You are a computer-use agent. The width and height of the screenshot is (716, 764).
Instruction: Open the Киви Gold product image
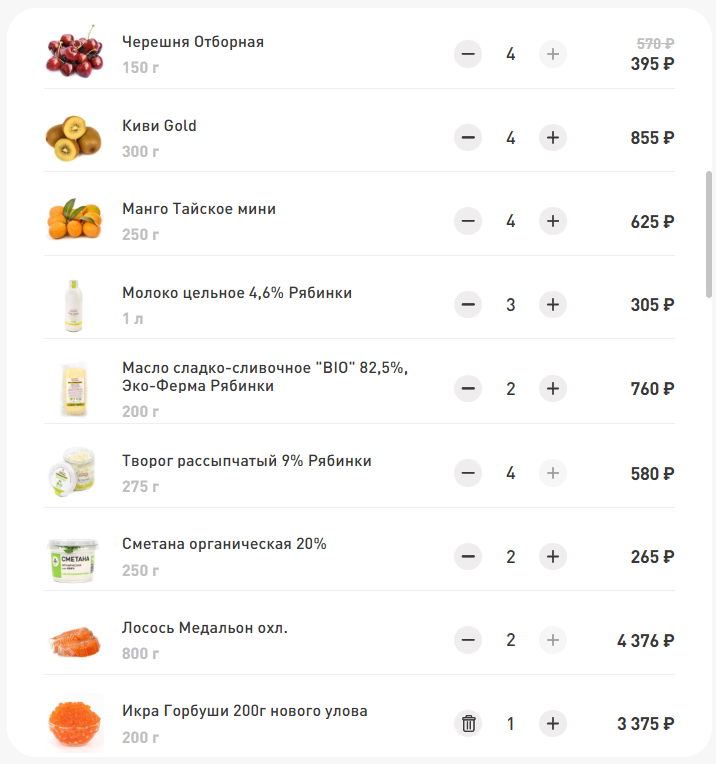pos(74,138)
